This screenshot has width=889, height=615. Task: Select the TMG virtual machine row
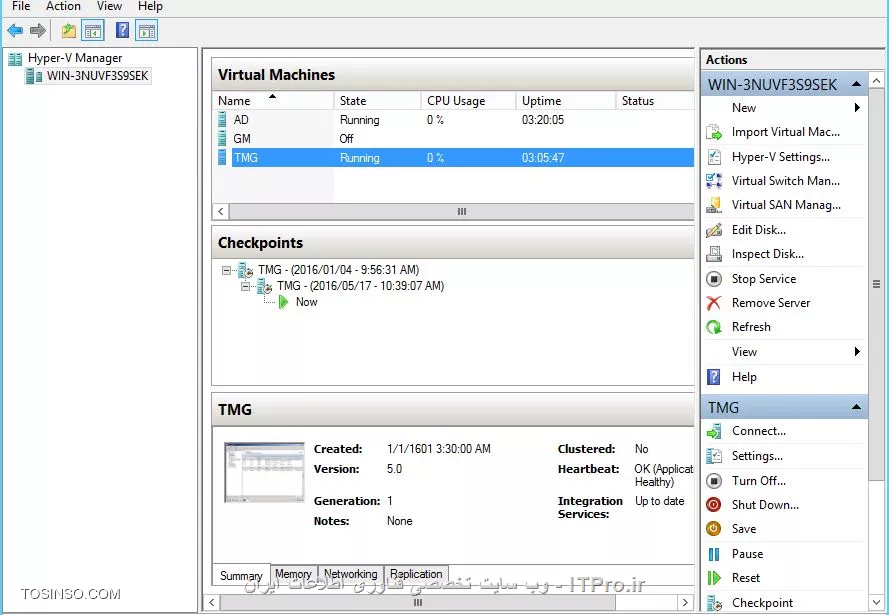453,158
